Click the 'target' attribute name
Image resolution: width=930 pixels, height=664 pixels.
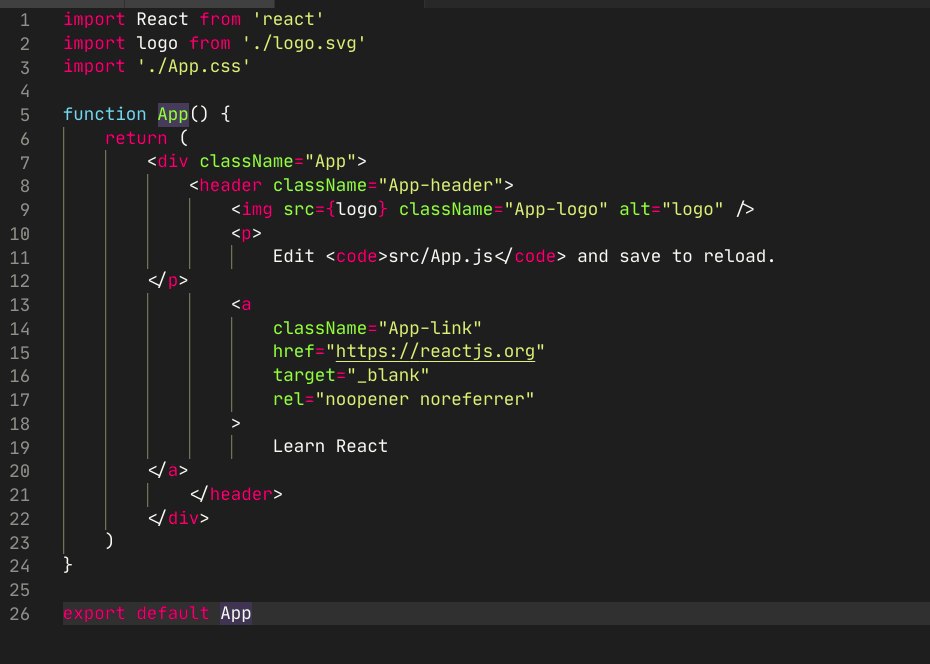[x=304, y=375]
